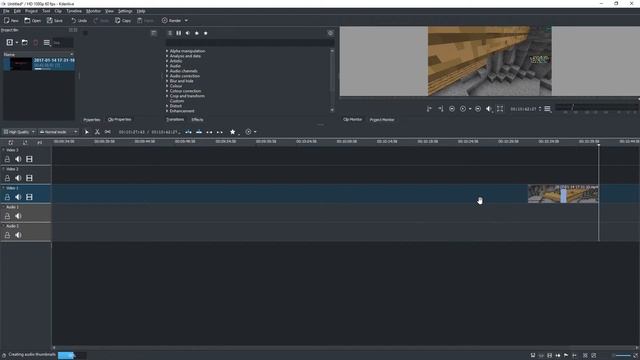Screen dimensions: 640x360
Task: Mute audio on Video 3 track
Action: (x=18, y=159)
